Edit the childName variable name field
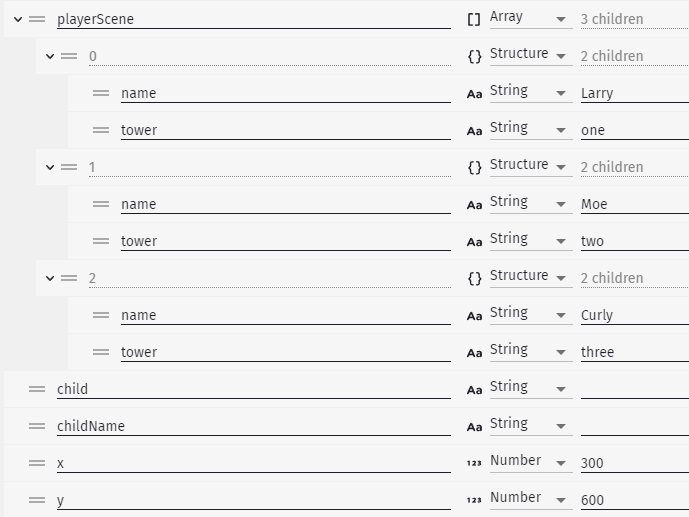 coord(254,426)
